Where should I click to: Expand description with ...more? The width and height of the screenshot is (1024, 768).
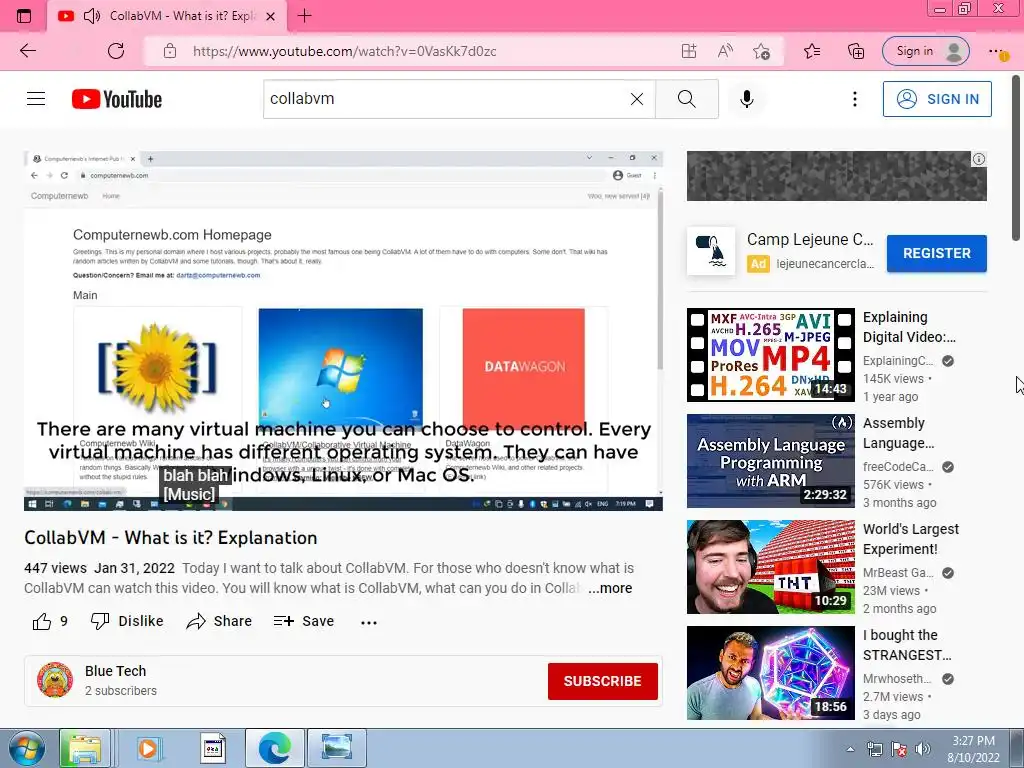pyautogui.click(x=610, y=588)
